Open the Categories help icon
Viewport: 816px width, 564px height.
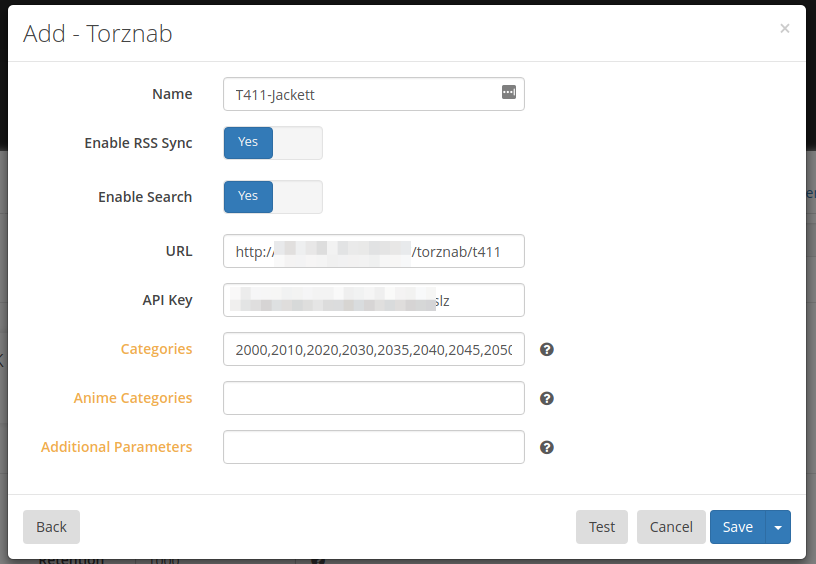pos(546,349)
